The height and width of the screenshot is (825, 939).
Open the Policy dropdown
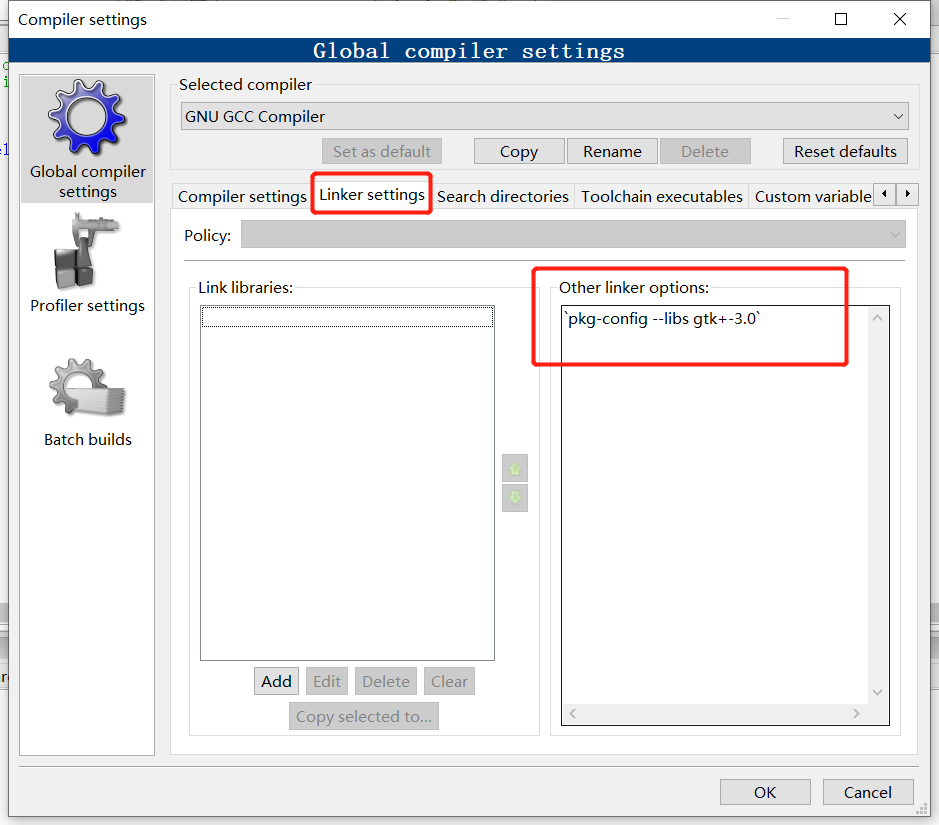point(570,235)
